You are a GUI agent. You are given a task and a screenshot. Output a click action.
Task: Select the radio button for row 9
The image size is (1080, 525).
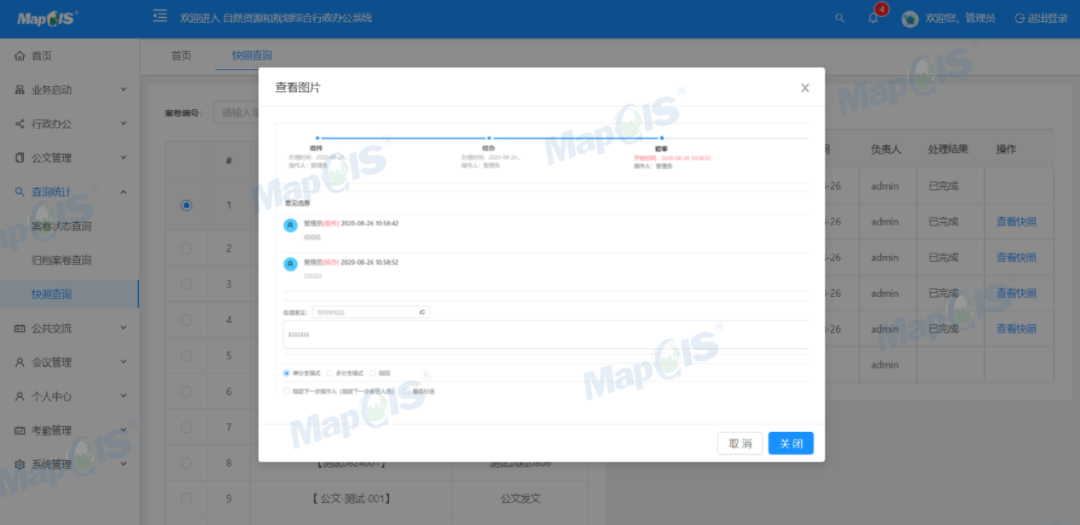186,498
